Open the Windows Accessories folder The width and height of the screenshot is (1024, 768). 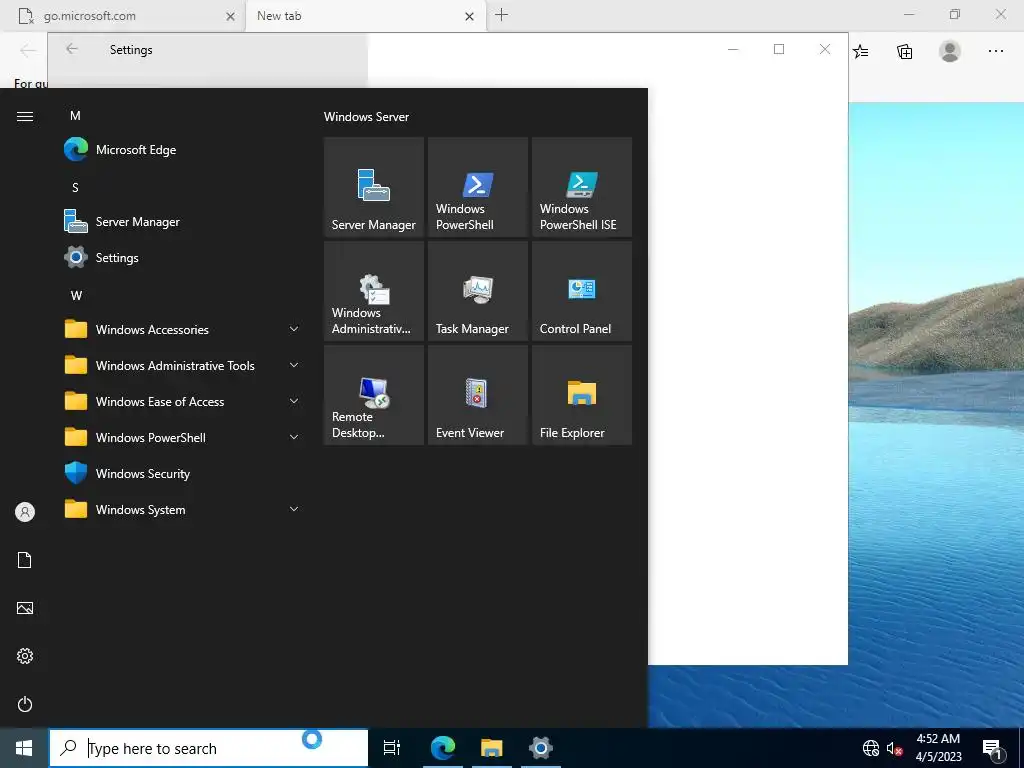pos(185,329)
